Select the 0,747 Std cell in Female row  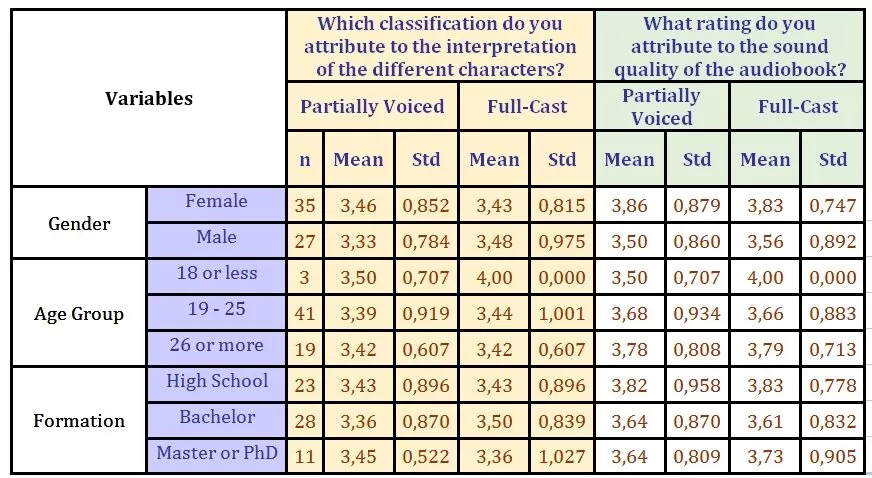pyautogui.click(x=832, y=206)
